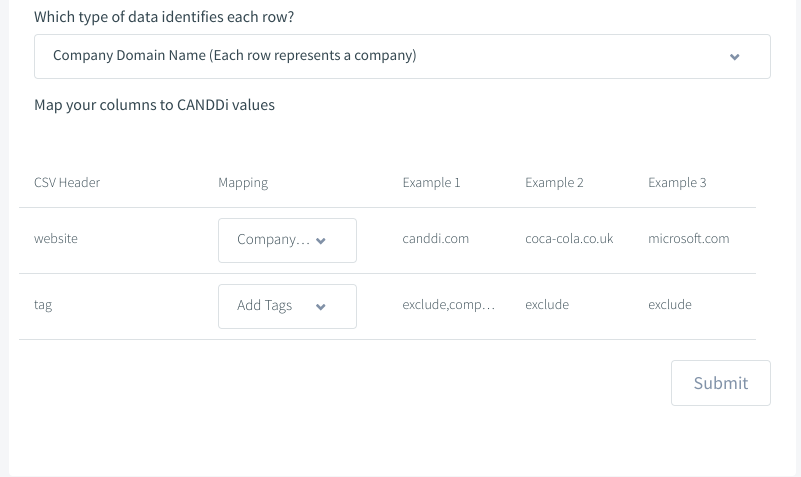Viewport: 801px width, 477px height.
Task: Click the CSV Header column title
Action: [67, 182]
